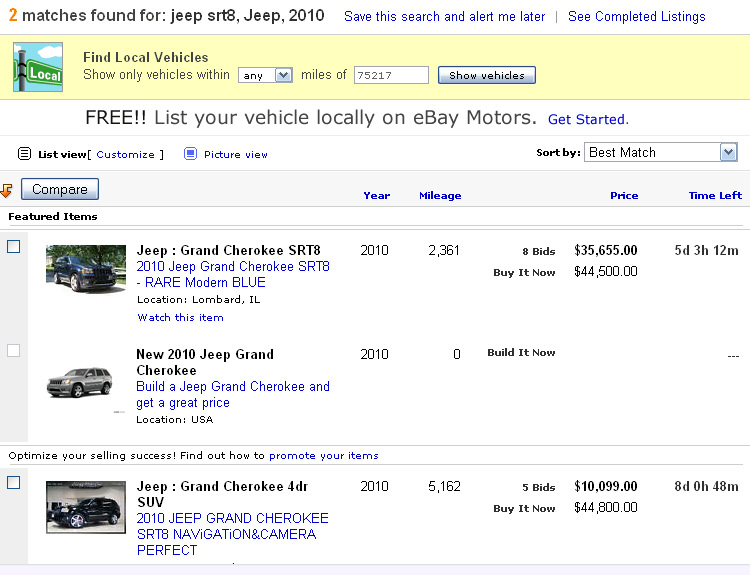Screen dimensions: 750x575
Task: Click Watch this item link
Action: click(180, 317)
